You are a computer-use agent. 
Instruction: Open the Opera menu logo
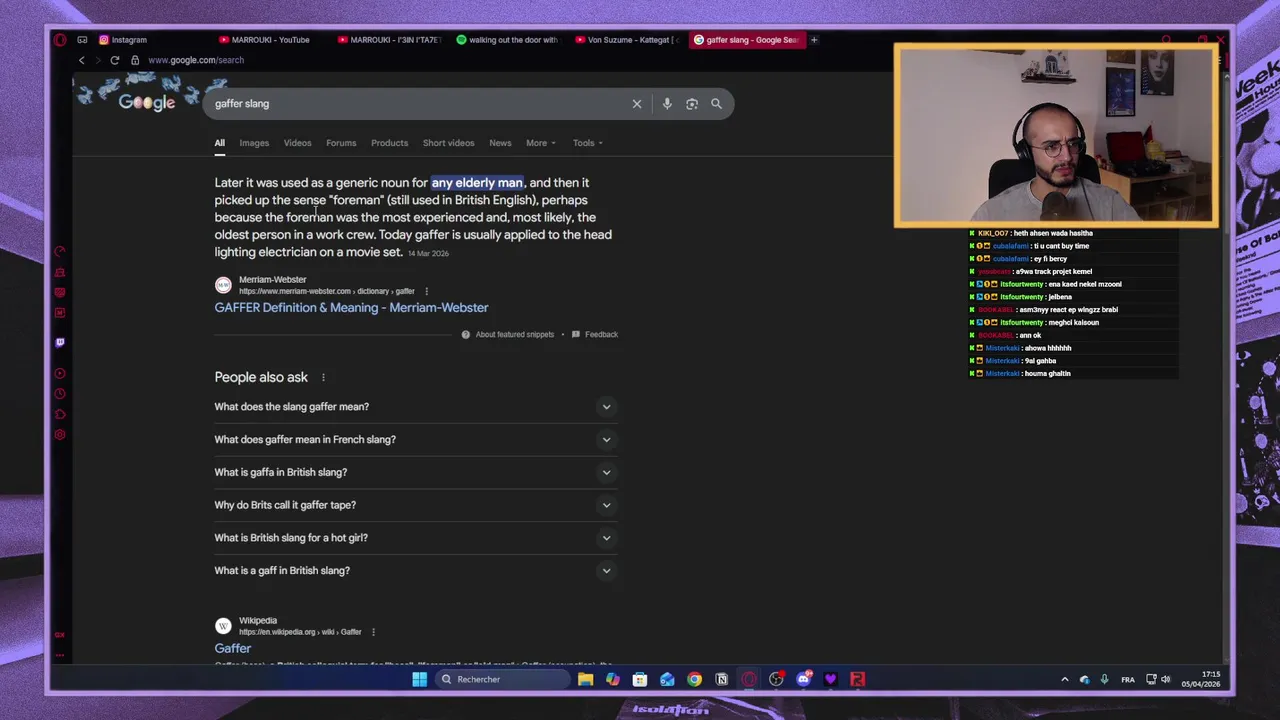click(x=60, y=40)
